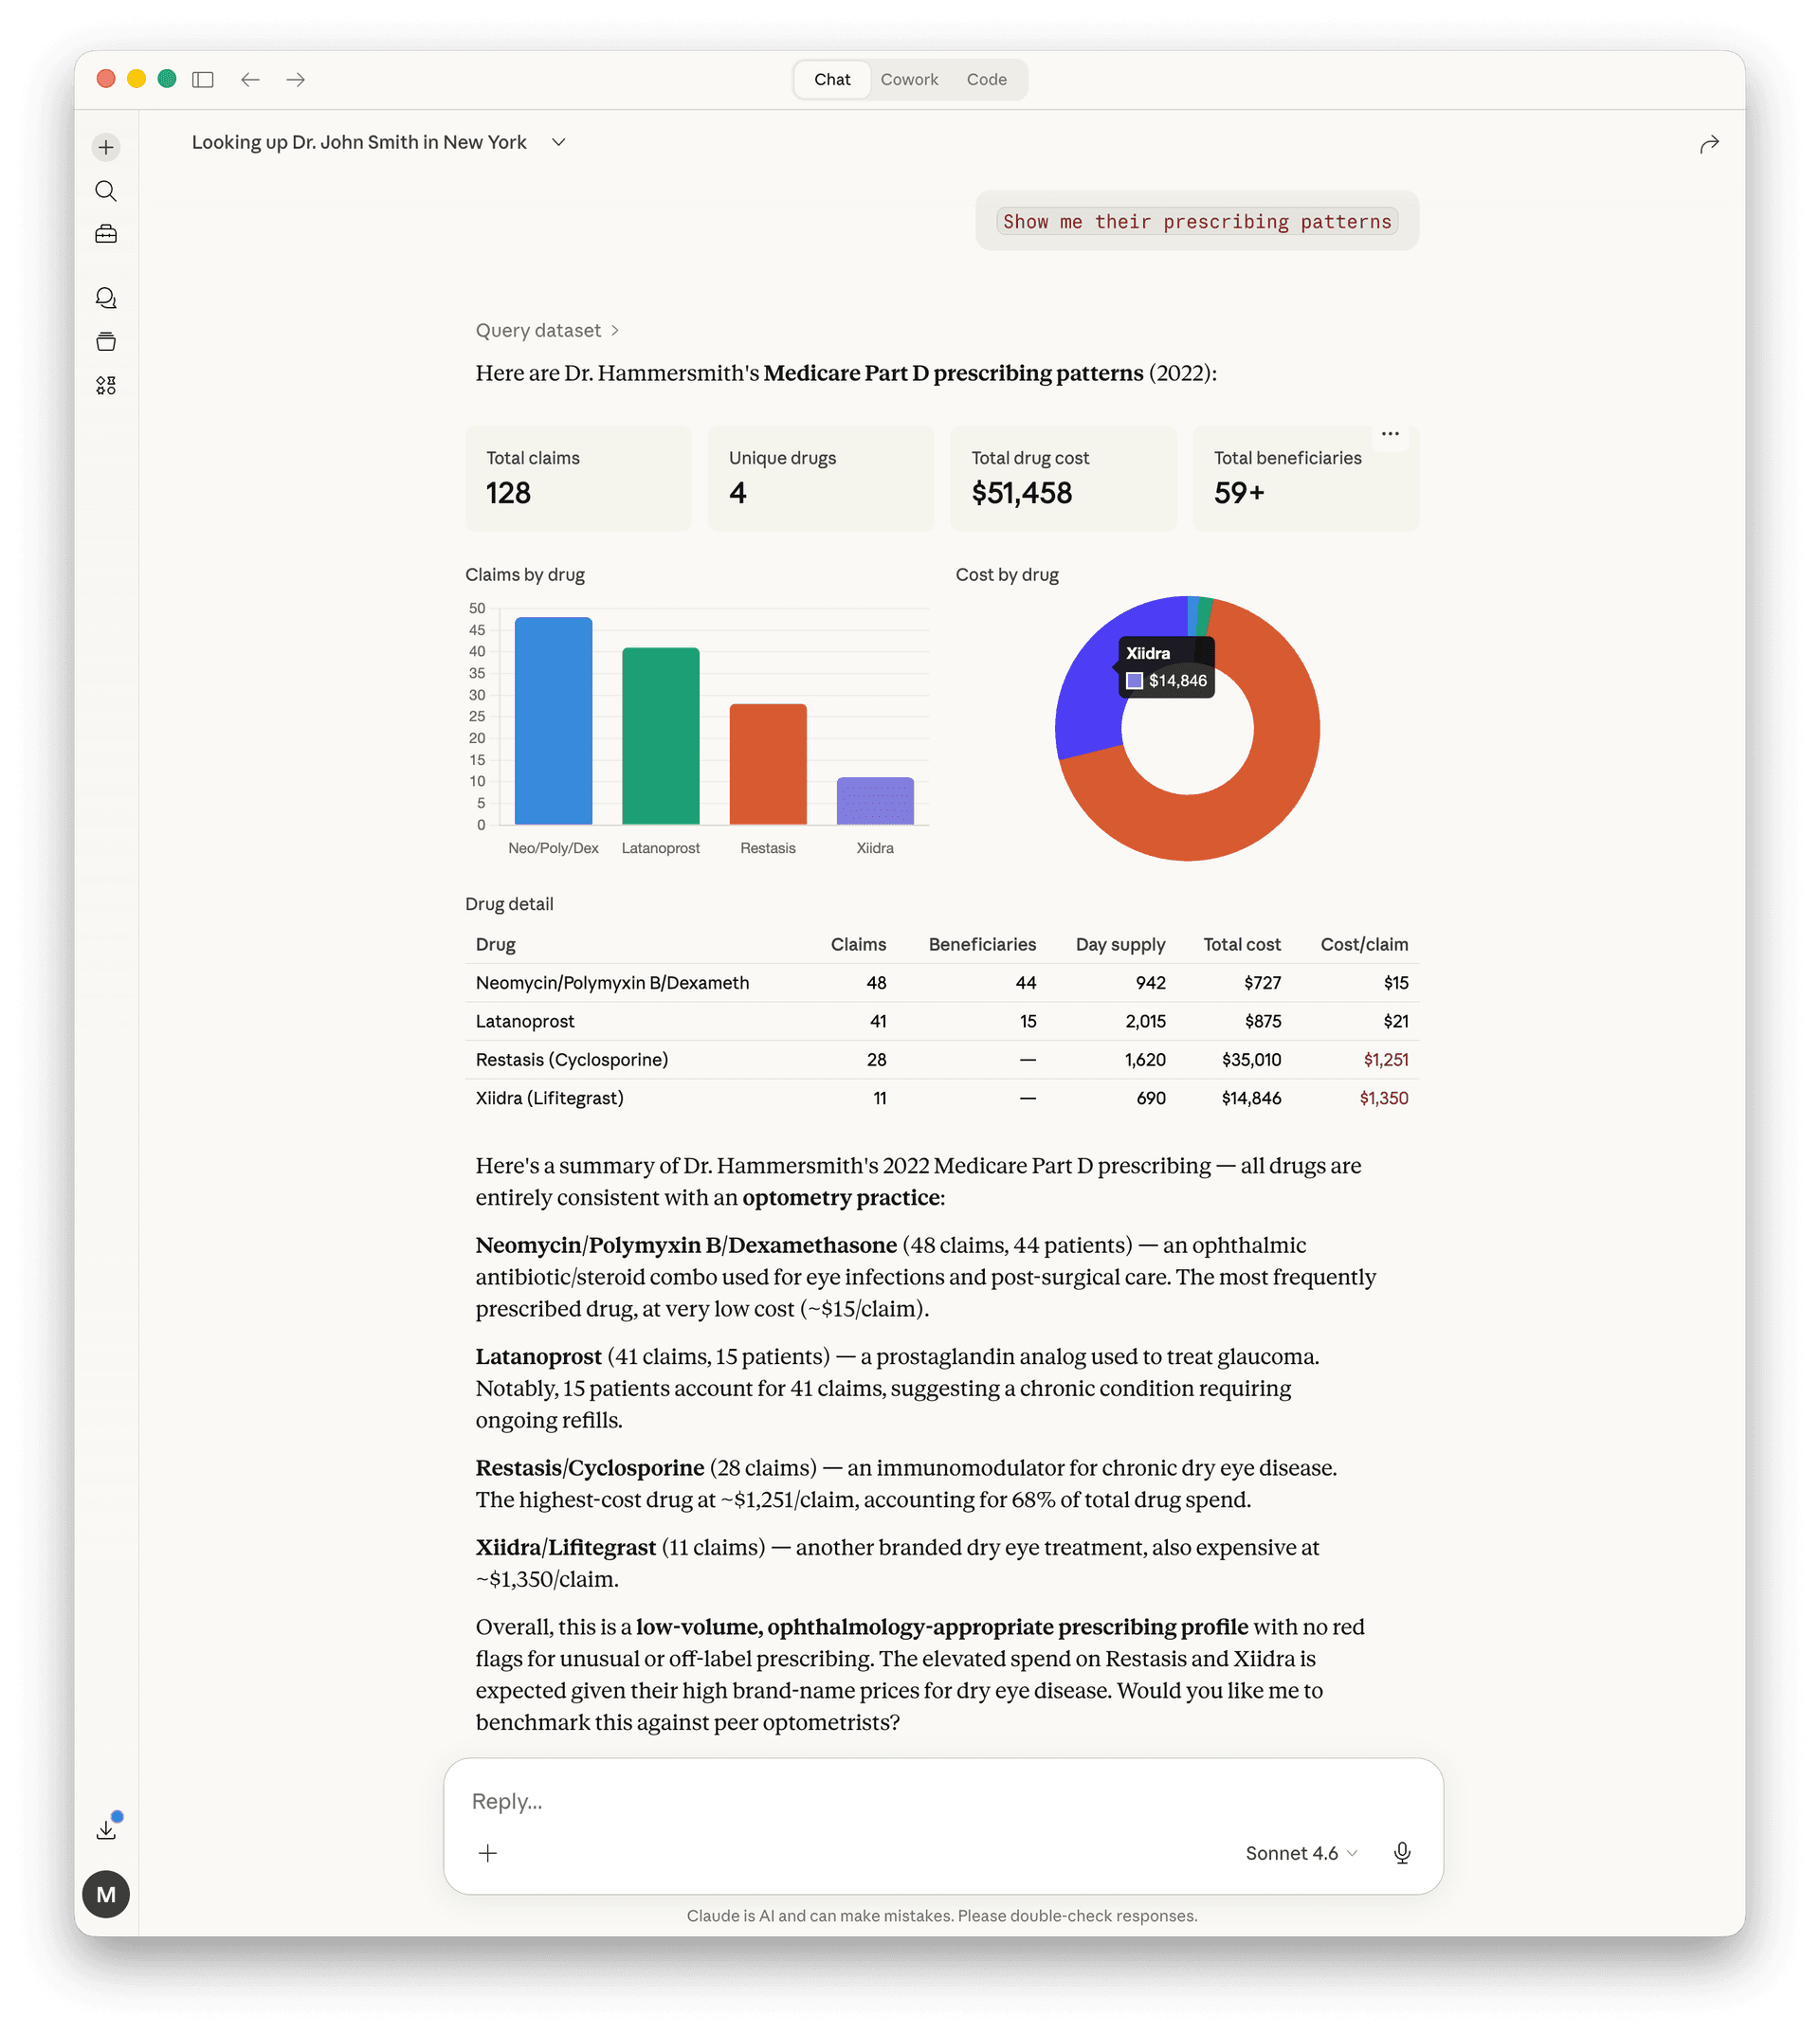Click the Reply input field
This screenshot has width=1820, height=2035.
943,1801
